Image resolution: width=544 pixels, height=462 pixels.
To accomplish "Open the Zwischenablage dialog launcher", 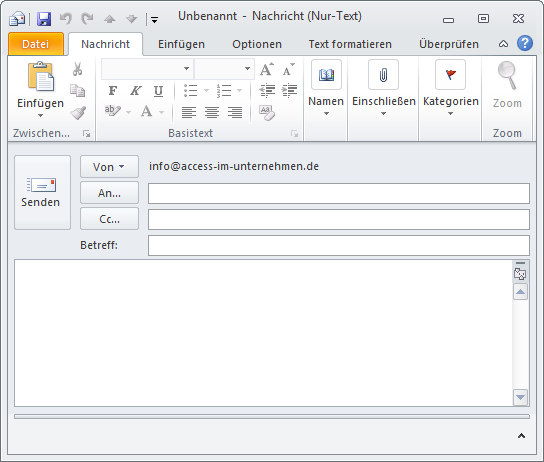I will coord(86,134).
